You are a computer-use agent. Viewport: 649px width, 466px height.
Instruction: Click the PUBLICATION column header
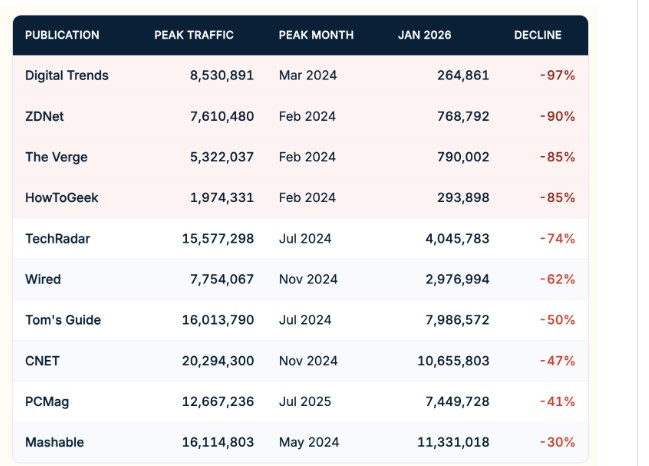[62, 35]
